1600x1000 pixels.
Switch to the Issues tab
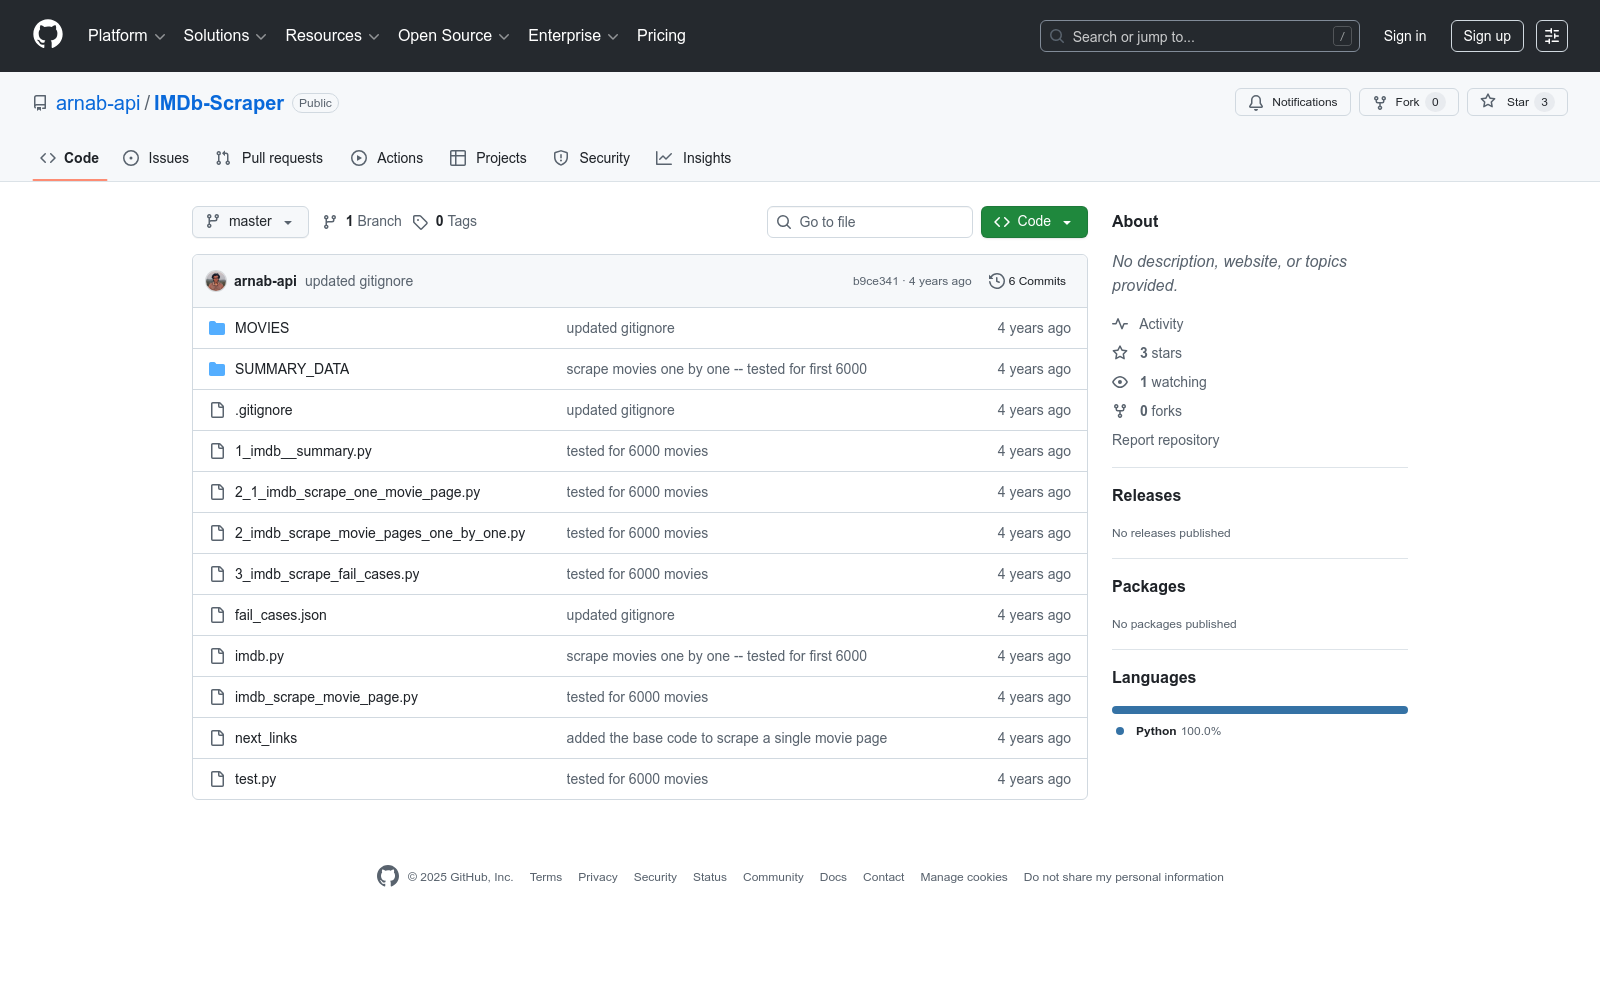tap(156, 158)
